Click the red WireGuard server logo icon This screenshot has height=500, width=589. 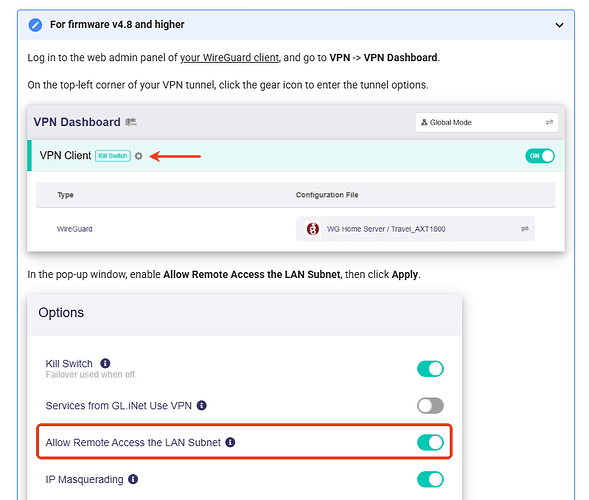point(313,229)
